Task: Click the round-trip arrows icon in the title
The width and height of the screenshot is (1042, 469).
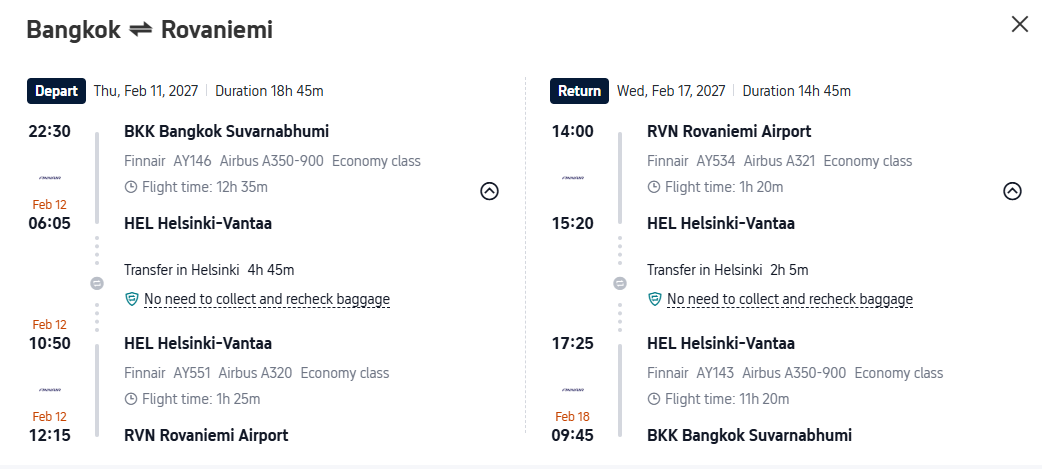Action: [x=141, y=30]
